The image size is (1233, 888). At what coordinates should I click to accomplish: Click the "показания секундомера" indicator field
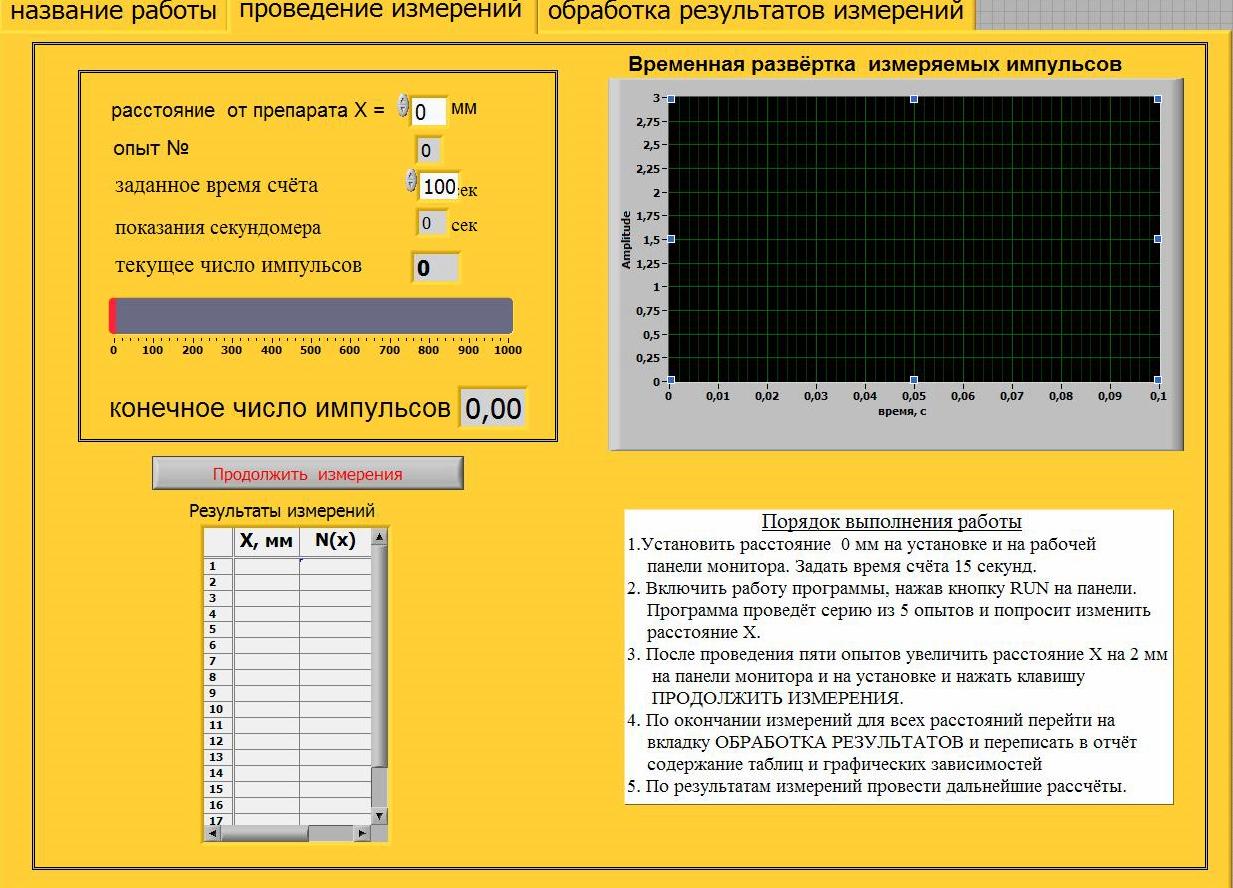(431, 223)
